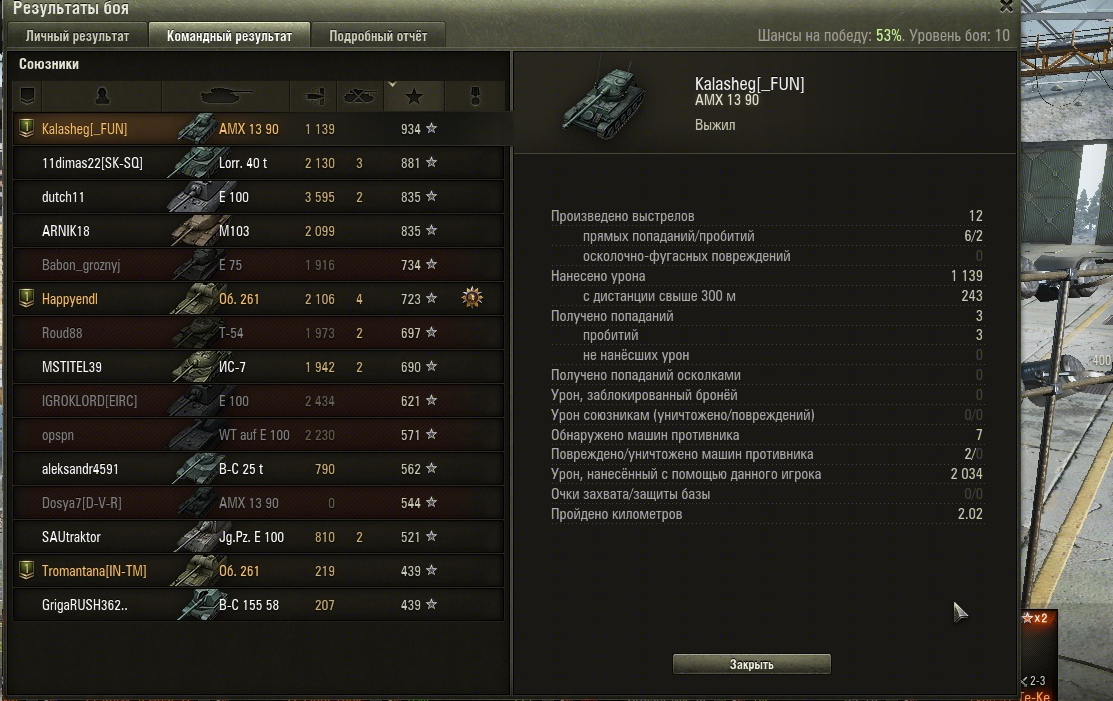Select player row dutch11 E 100
This screenshot has height=701, width=1113.
(x=258, y=197)
